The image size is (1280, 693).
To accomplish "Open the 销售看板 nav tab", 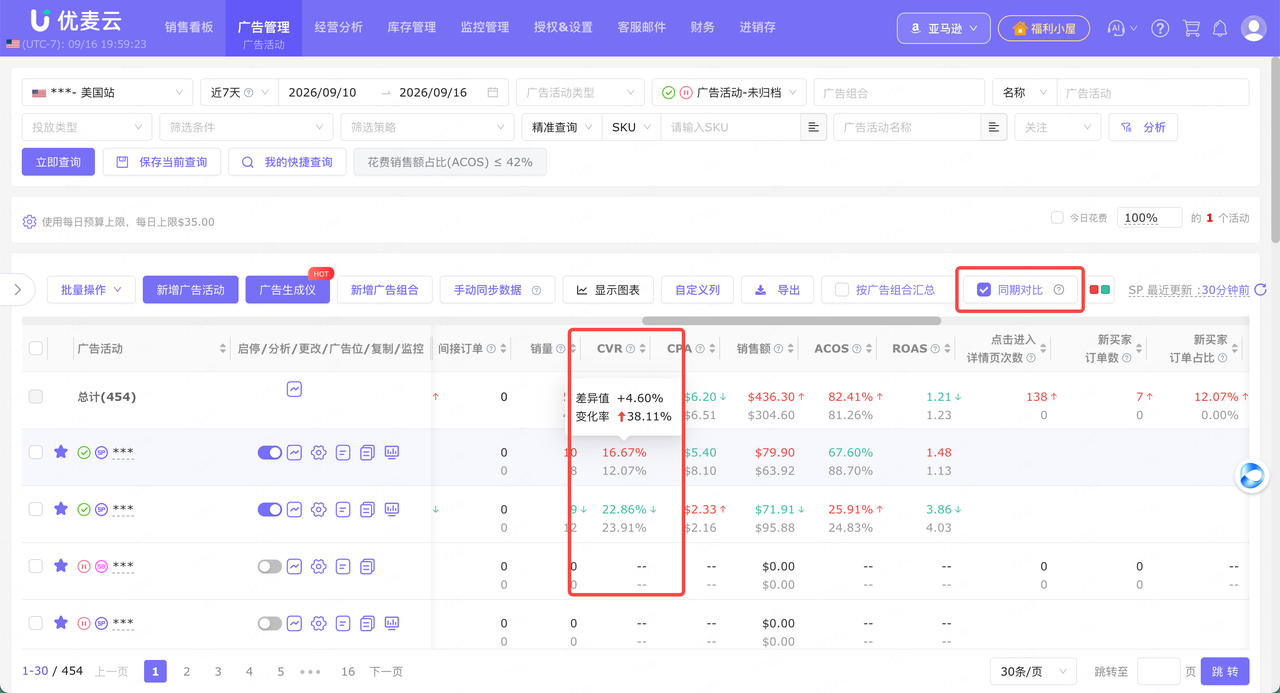I will (189, 27).
